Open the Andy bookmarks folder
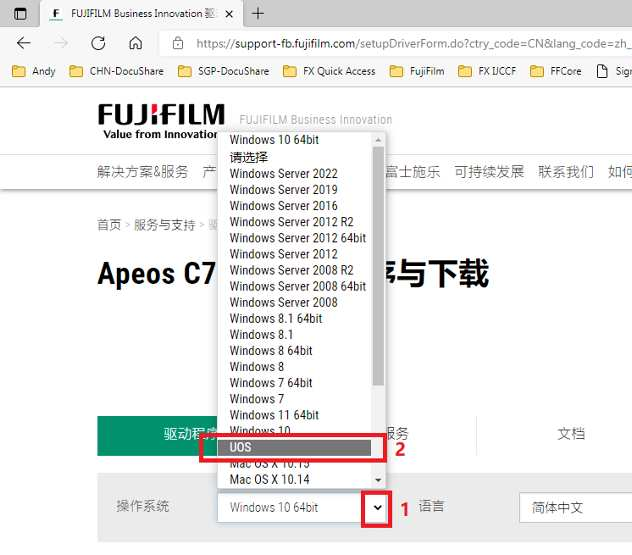This screenshot has width=632, height=555. 33,71
